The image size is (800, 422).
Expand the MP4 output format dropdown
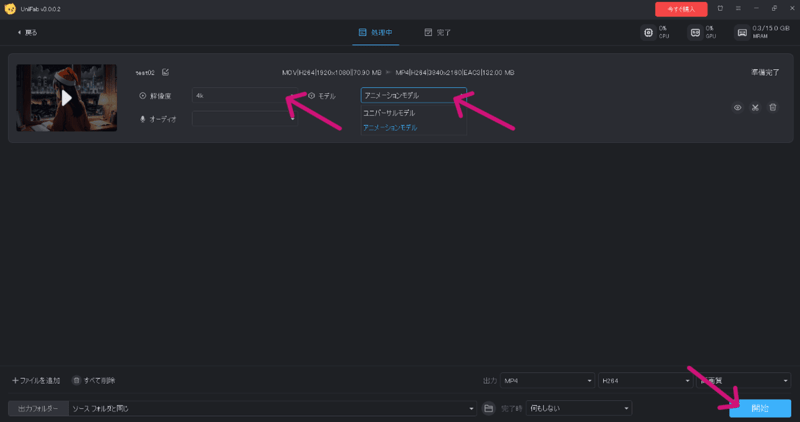coord(547,381)
